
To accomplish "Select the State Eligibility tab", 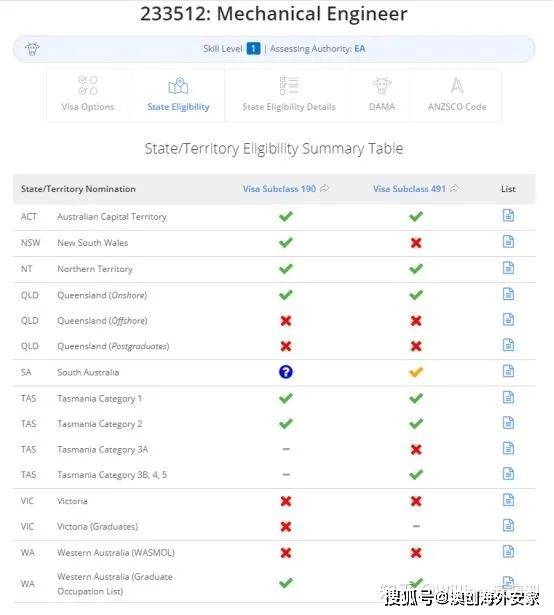I will (178, 95).
